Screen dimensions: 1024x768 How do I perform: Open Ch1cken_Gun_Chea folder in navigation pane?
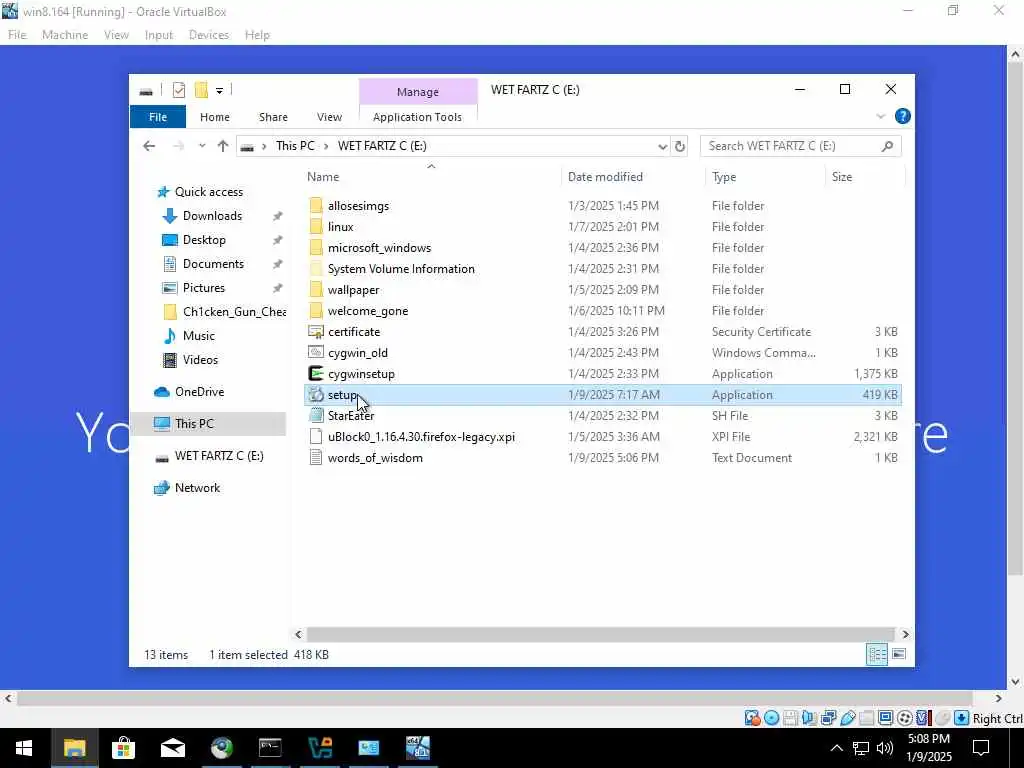234,312
